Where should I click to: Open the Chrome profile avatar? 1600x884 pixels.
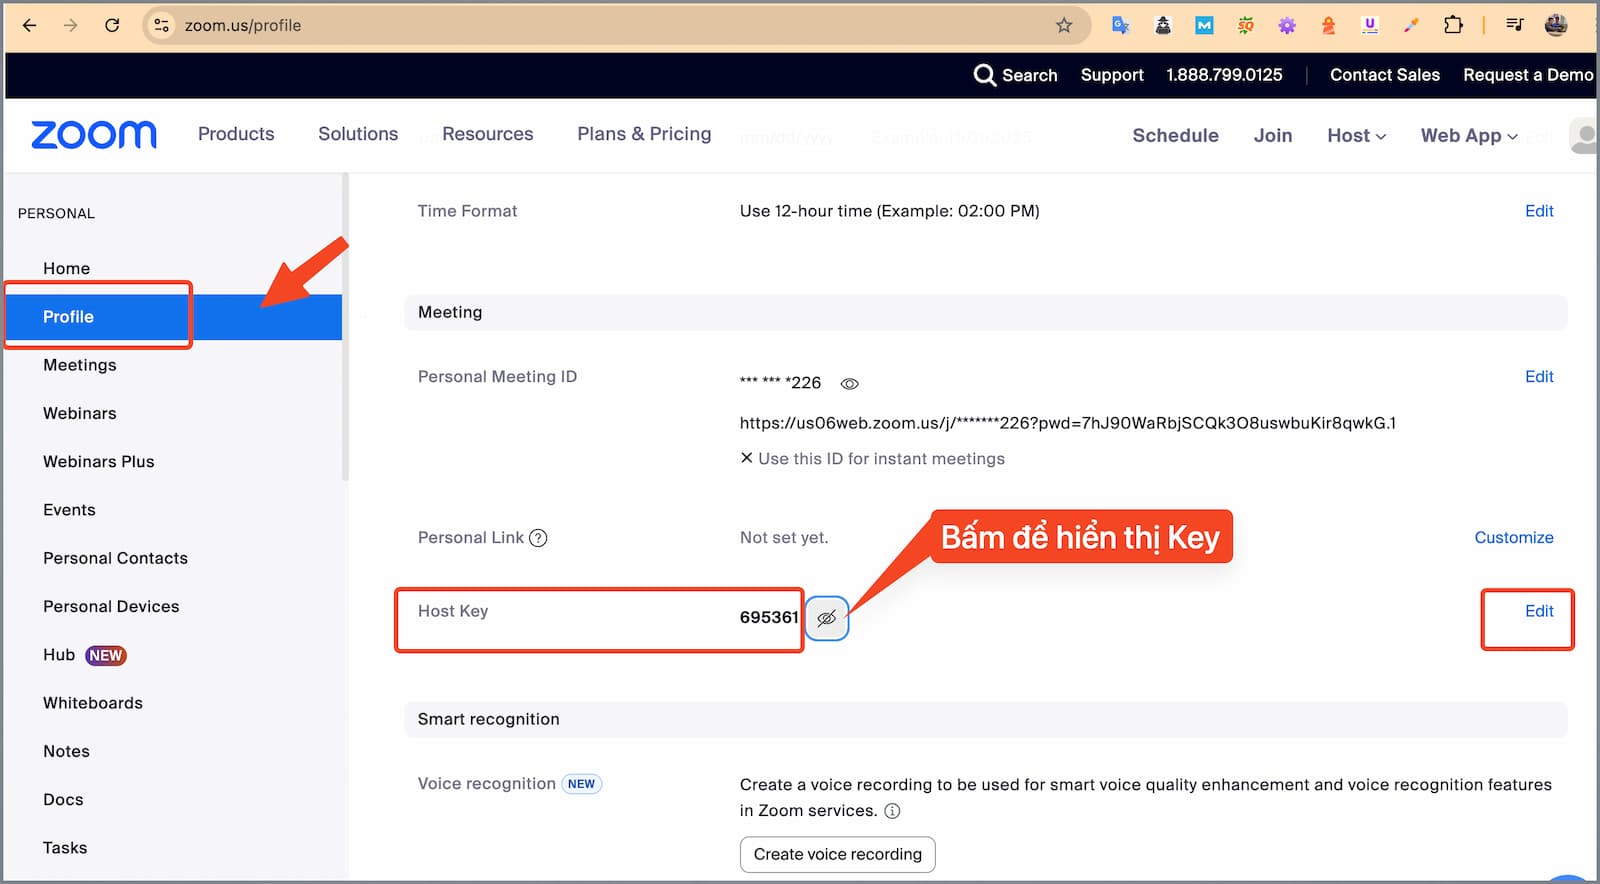pos(1556,25)
